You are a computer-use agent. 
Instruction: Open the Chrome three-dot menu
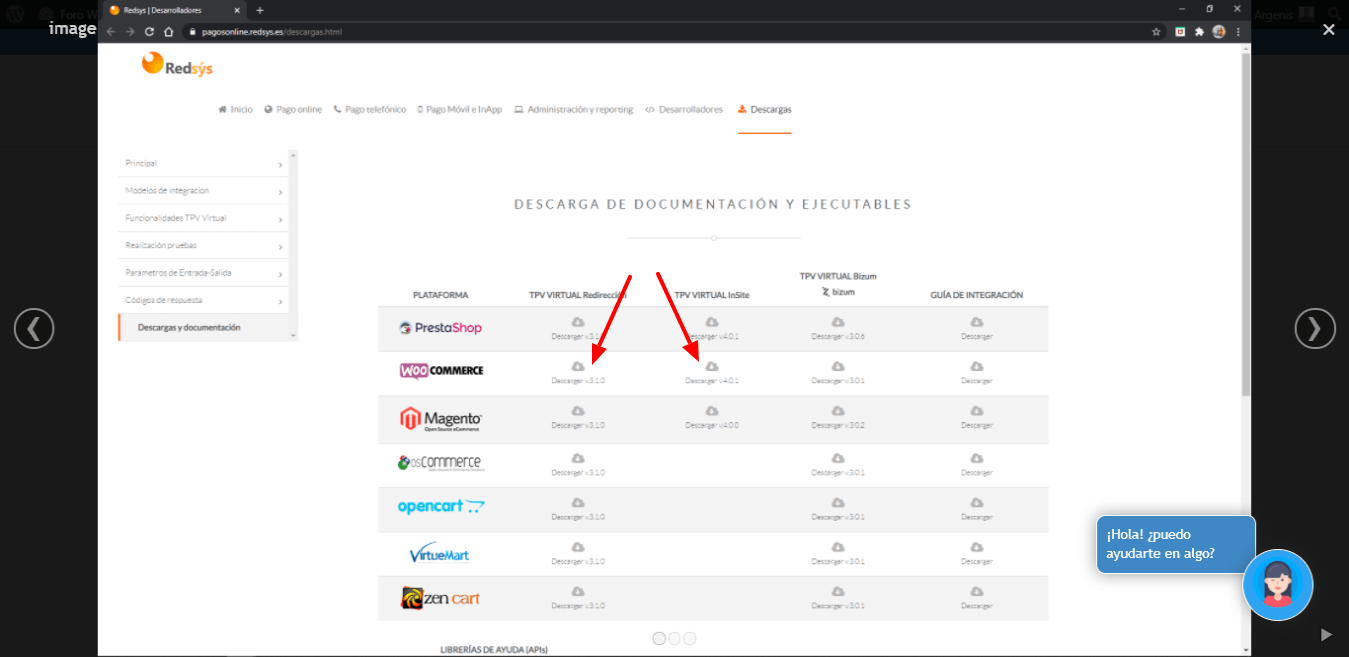click(x=1238, y=31)
